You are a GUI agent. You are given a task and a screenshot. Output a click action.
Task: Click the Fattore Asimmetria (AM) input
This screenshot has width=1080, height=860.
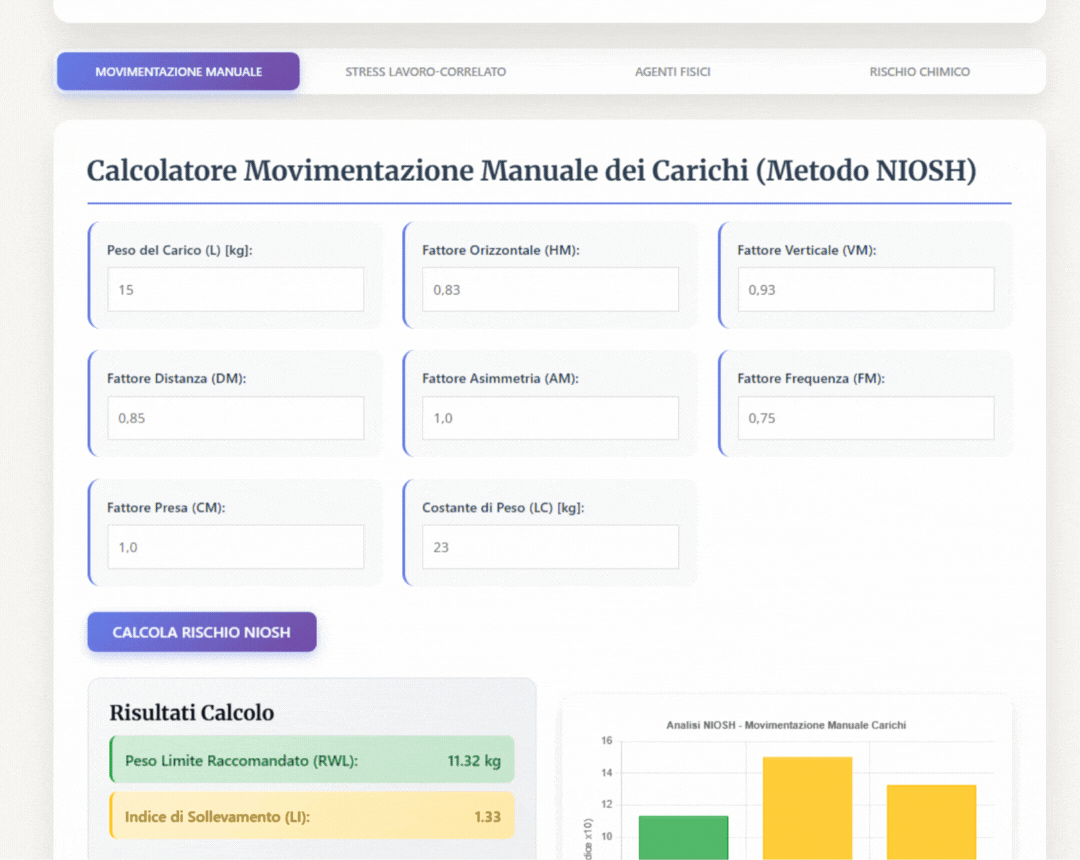550,418
